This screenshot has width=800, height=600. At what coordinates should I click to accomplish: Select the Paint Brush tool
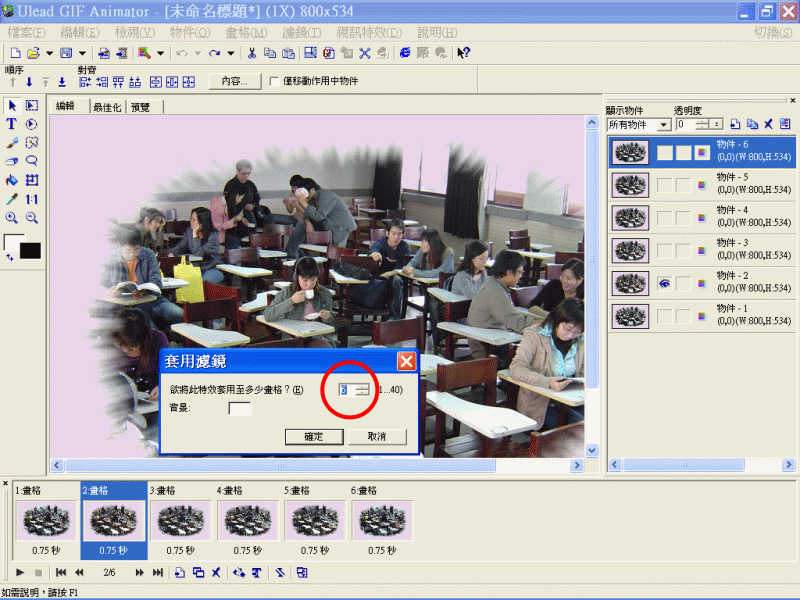pos(12,143)
